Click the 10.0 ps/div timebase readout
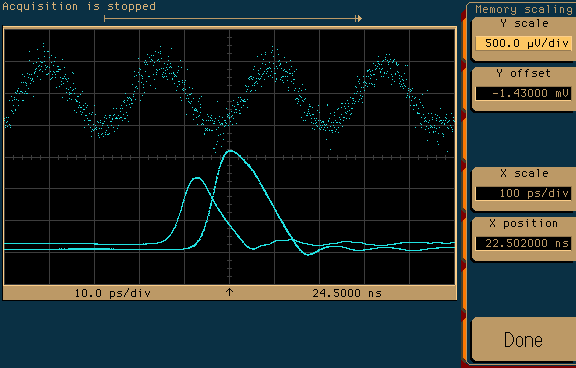The width and height of the screenshot is (576, 368). [x=112, y=293]
